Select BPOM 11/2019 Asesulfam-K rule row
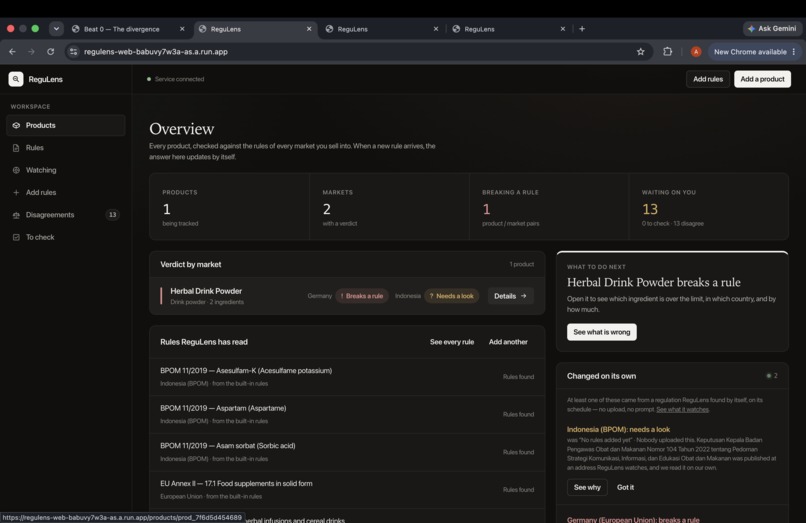Screen dimensions: 806x523 [x=347, y=377]
